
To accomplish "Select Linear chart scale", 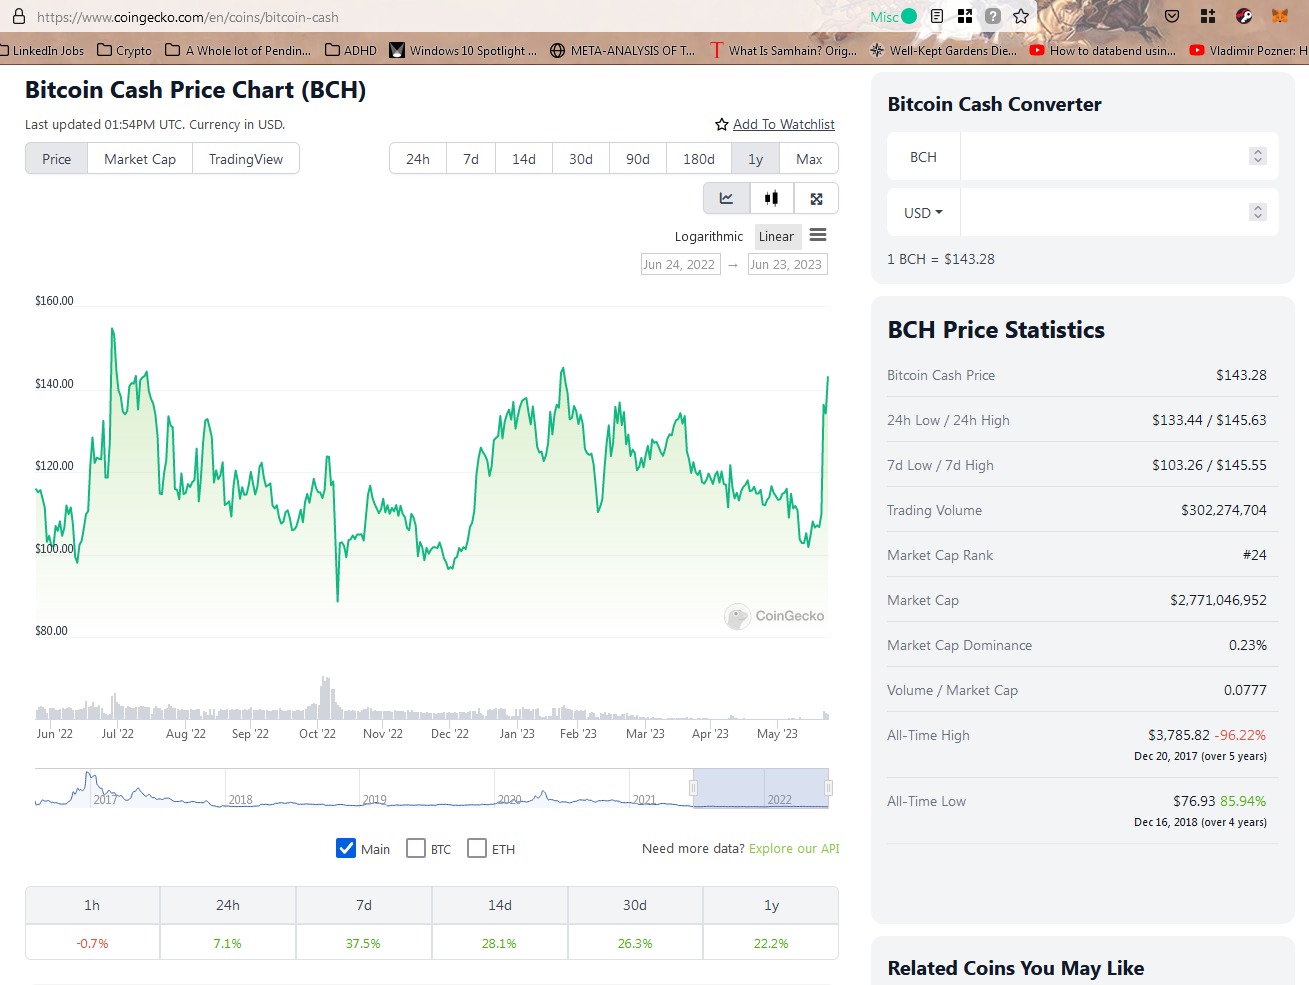I will [x=776, y=236].
